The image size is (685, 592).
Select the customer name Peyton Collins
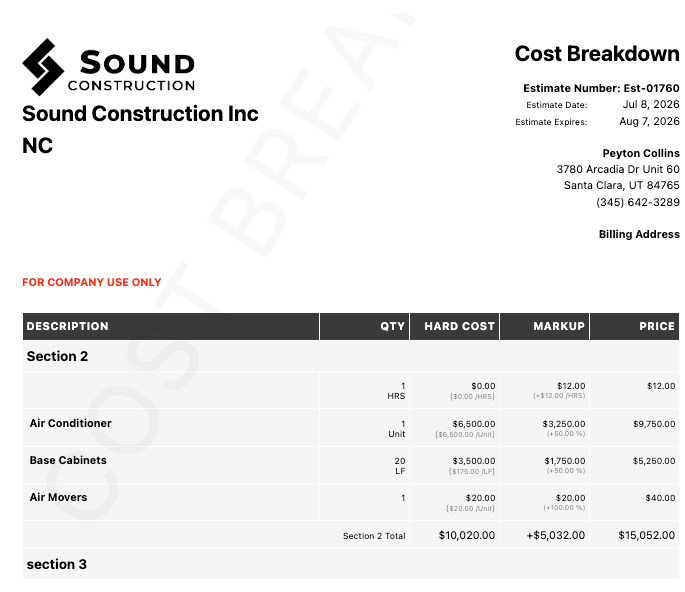(640, 153)
